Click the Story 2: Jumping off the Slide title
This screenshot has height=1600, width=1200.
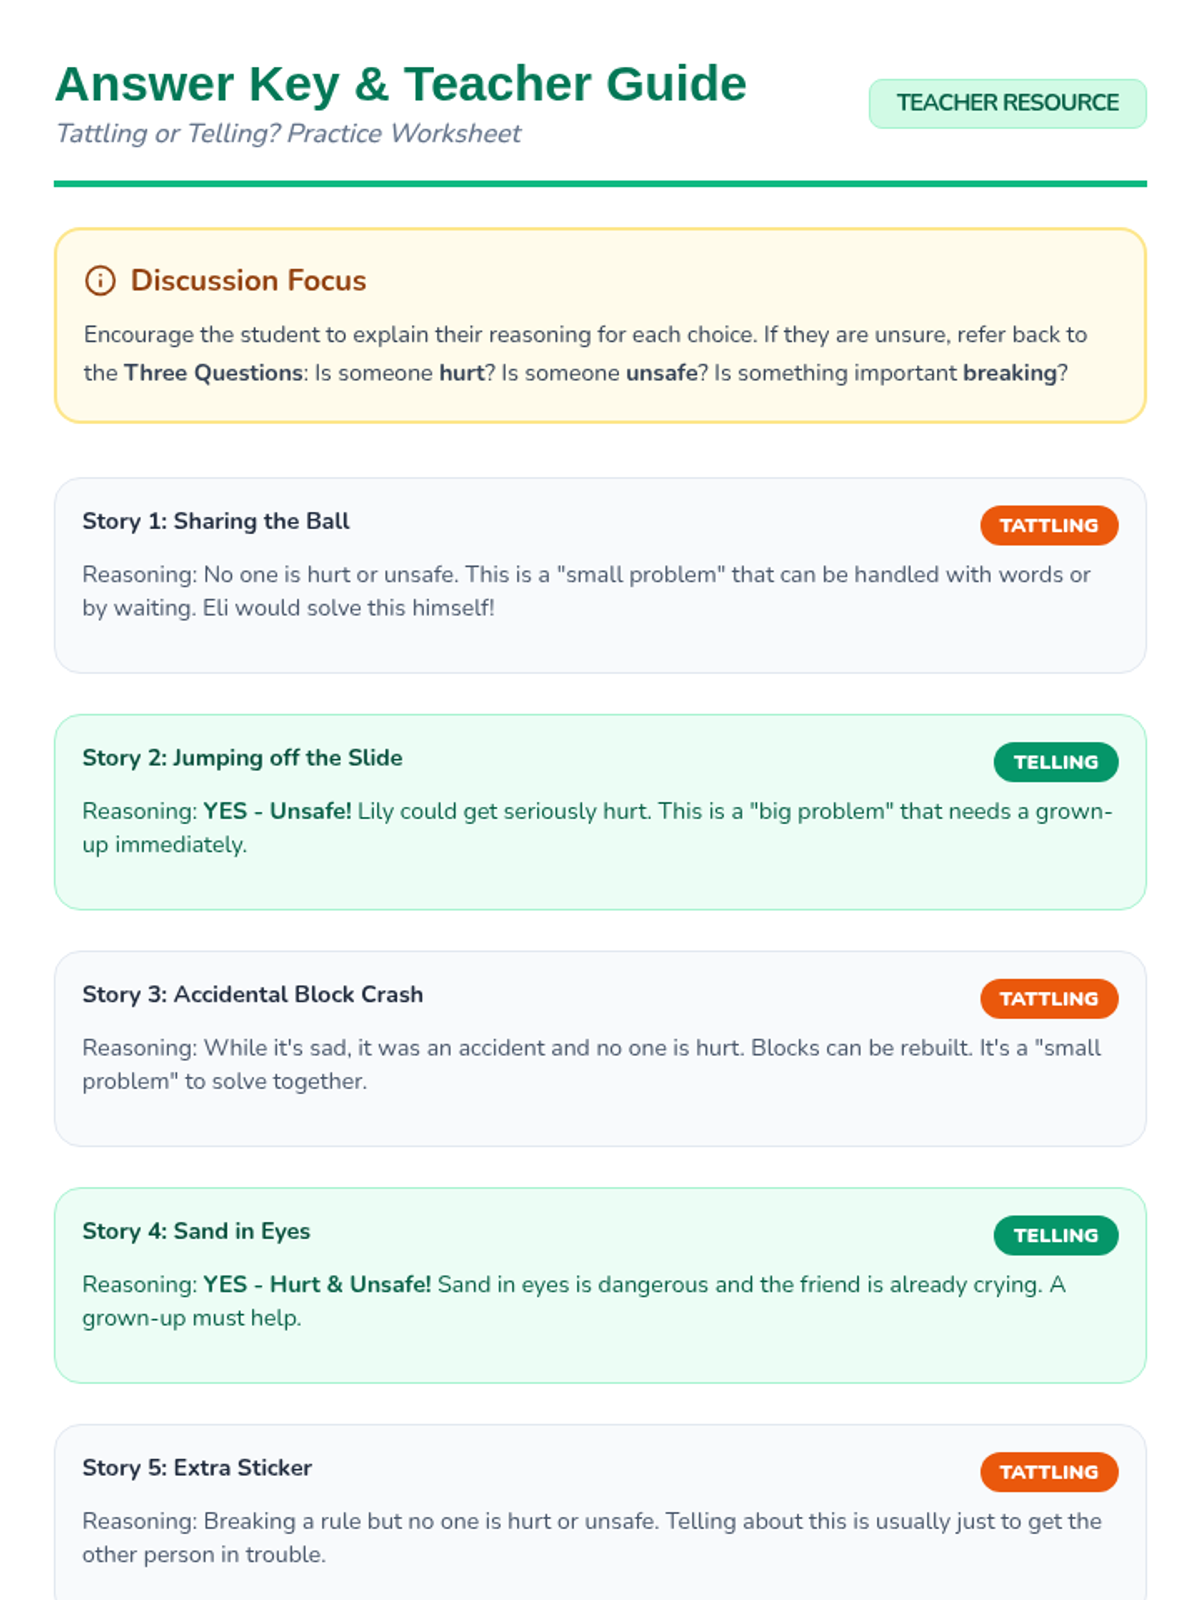pyautogui.click(x=242, y=758)
